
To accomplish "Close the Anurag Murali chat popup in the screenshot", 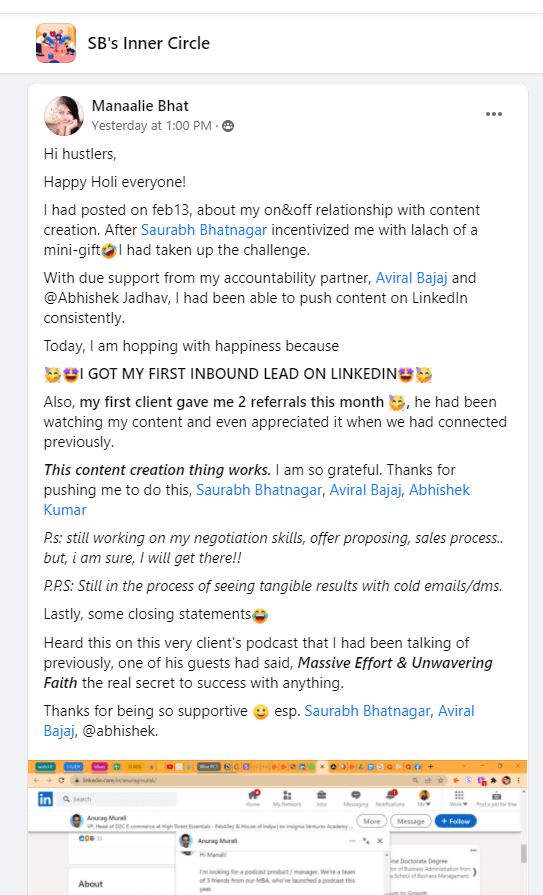I will [380, 841].
